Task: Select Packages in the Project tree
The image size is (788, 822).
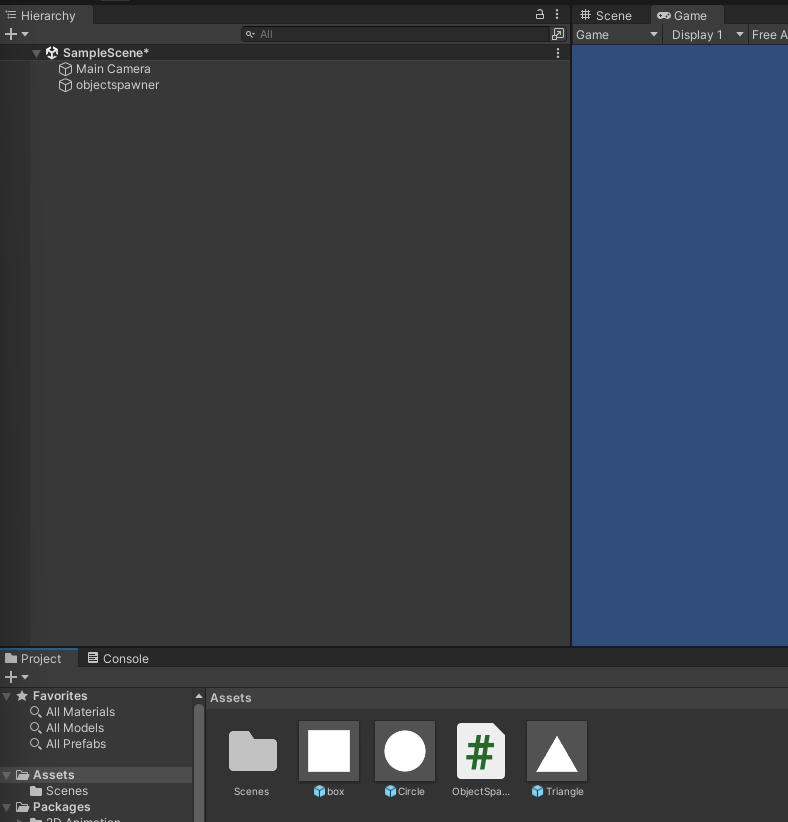Action: [61, 807]
